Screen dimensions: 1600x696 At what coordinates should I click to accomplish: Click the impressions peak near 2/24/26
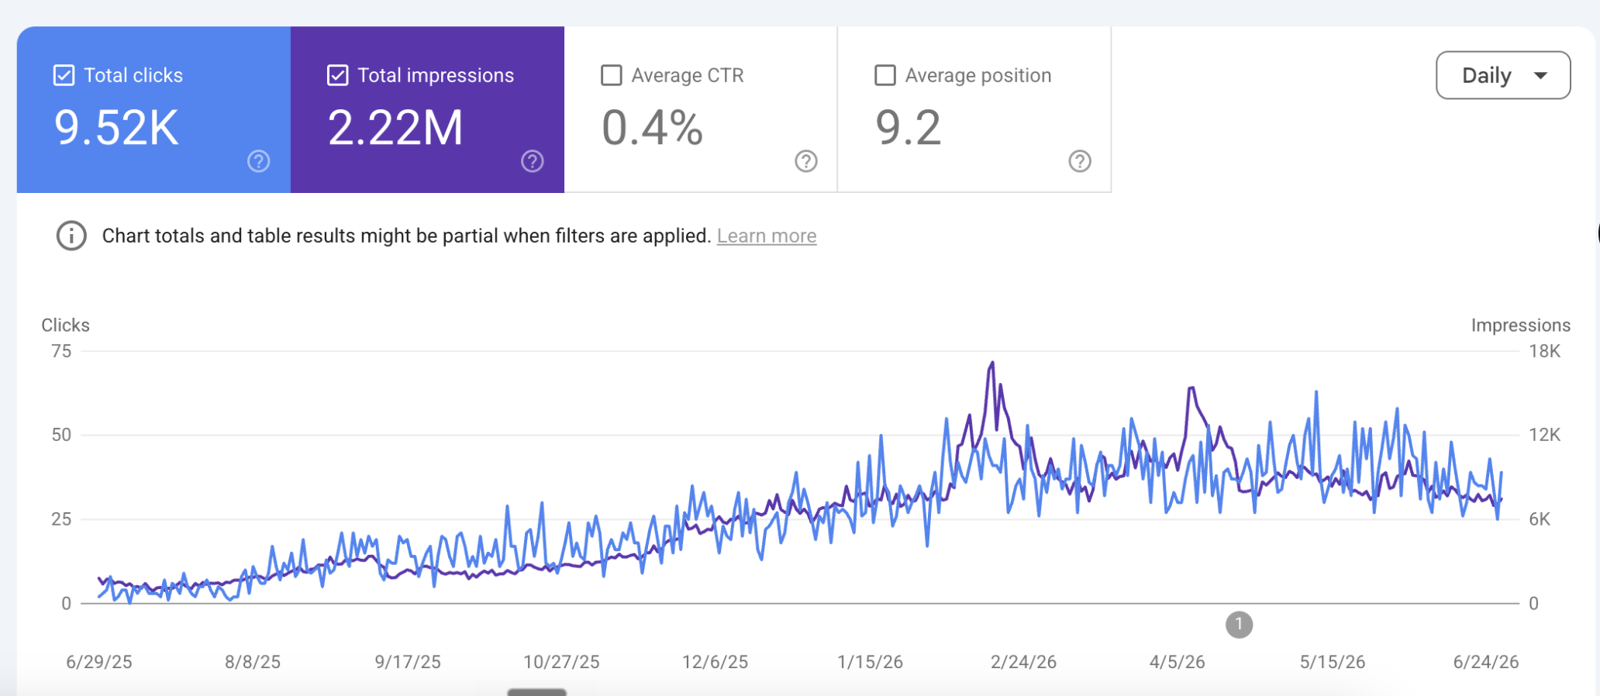click(992, 364)
